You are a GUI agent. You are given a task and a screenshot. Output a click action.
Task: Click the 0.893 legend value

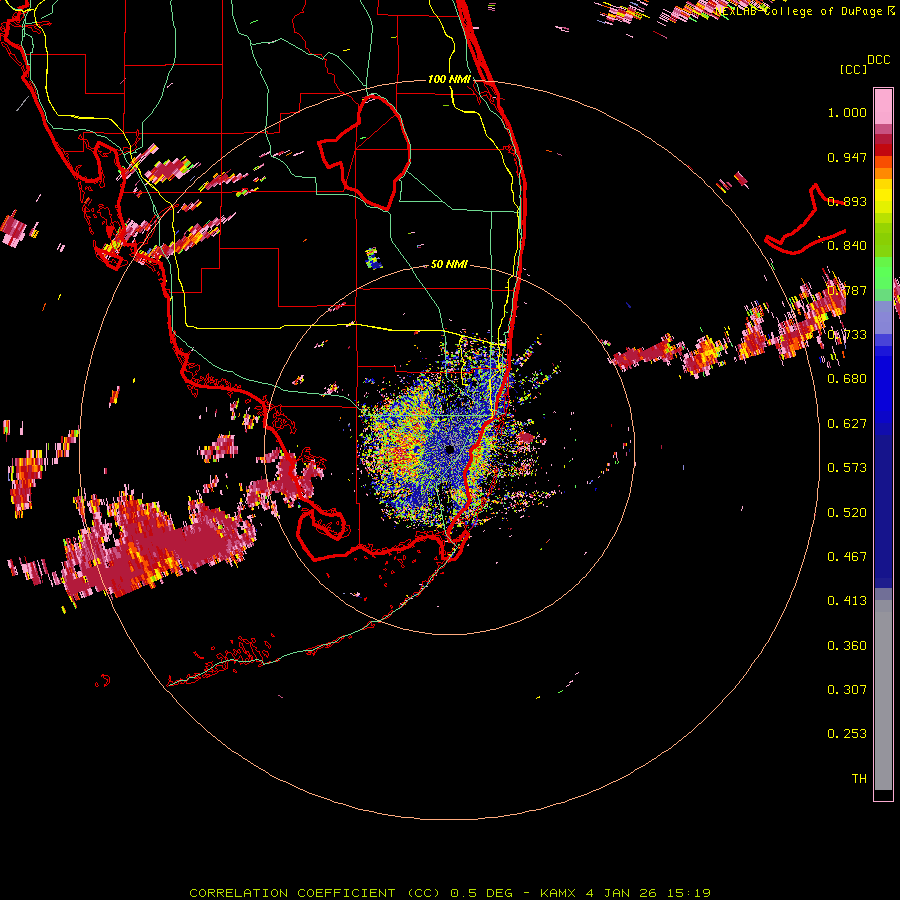tap(847, 201)
